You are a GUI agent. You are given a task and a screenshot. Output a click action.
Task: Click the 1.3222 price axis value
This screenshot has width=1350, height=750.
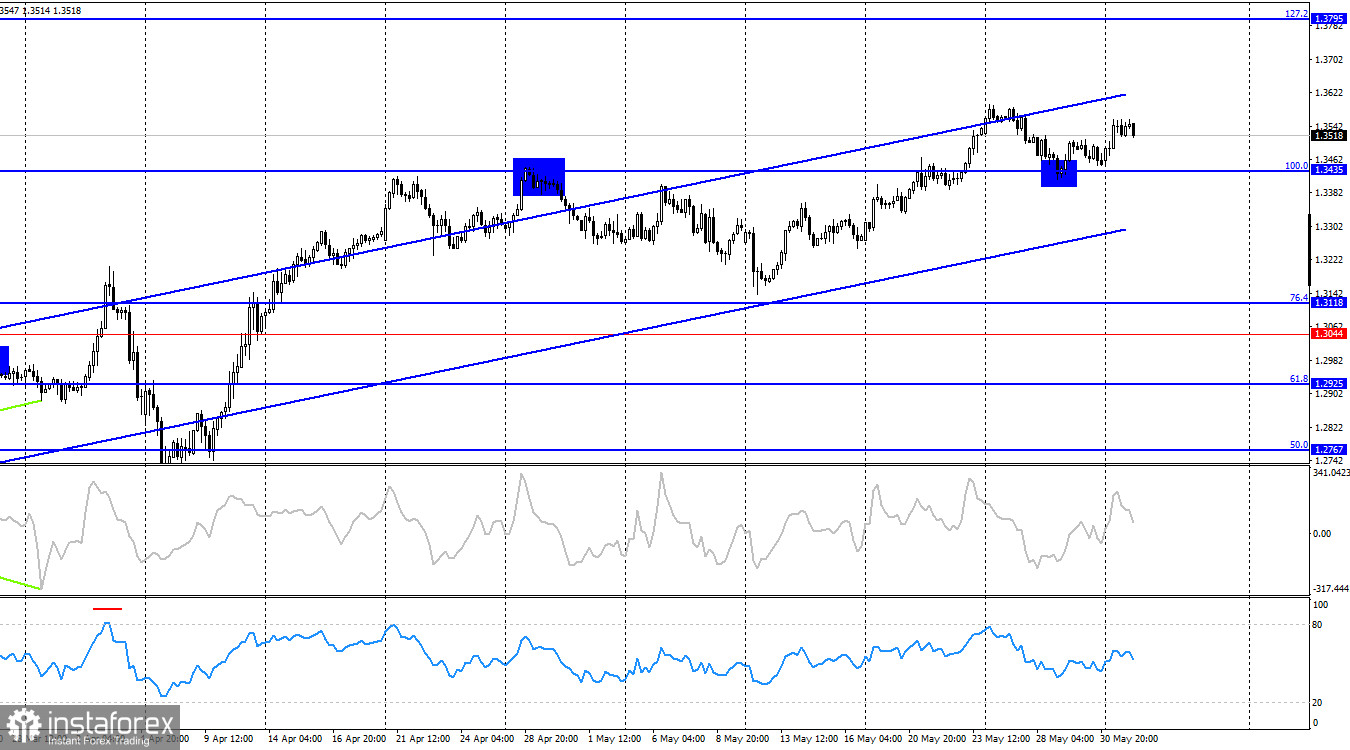[x=1331, y=260]
